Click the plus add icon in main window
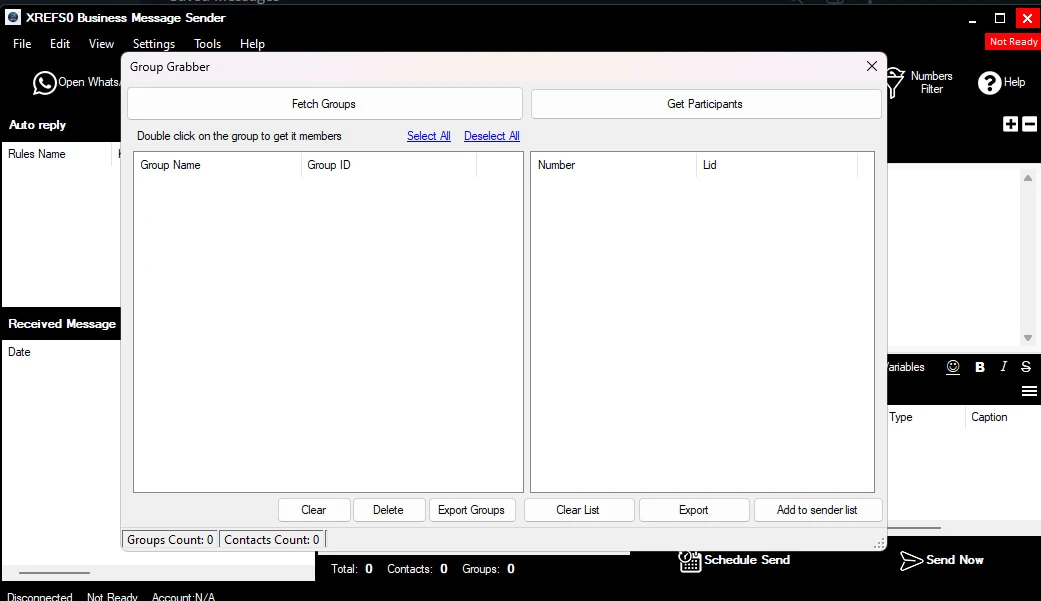Screen dimensions: 1041x601 pyautogui.click(x=1010, y=124)
